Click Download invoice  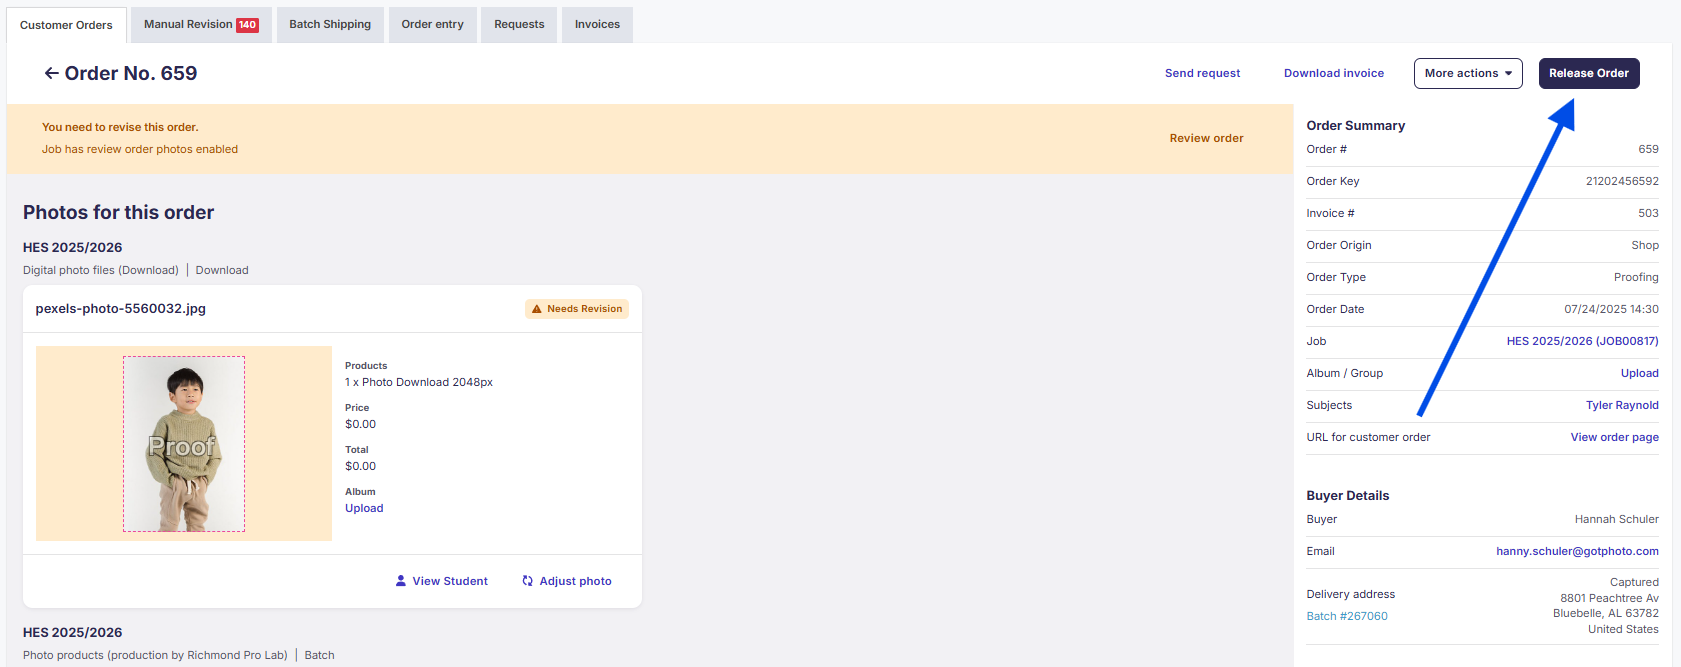[1334, 73]
